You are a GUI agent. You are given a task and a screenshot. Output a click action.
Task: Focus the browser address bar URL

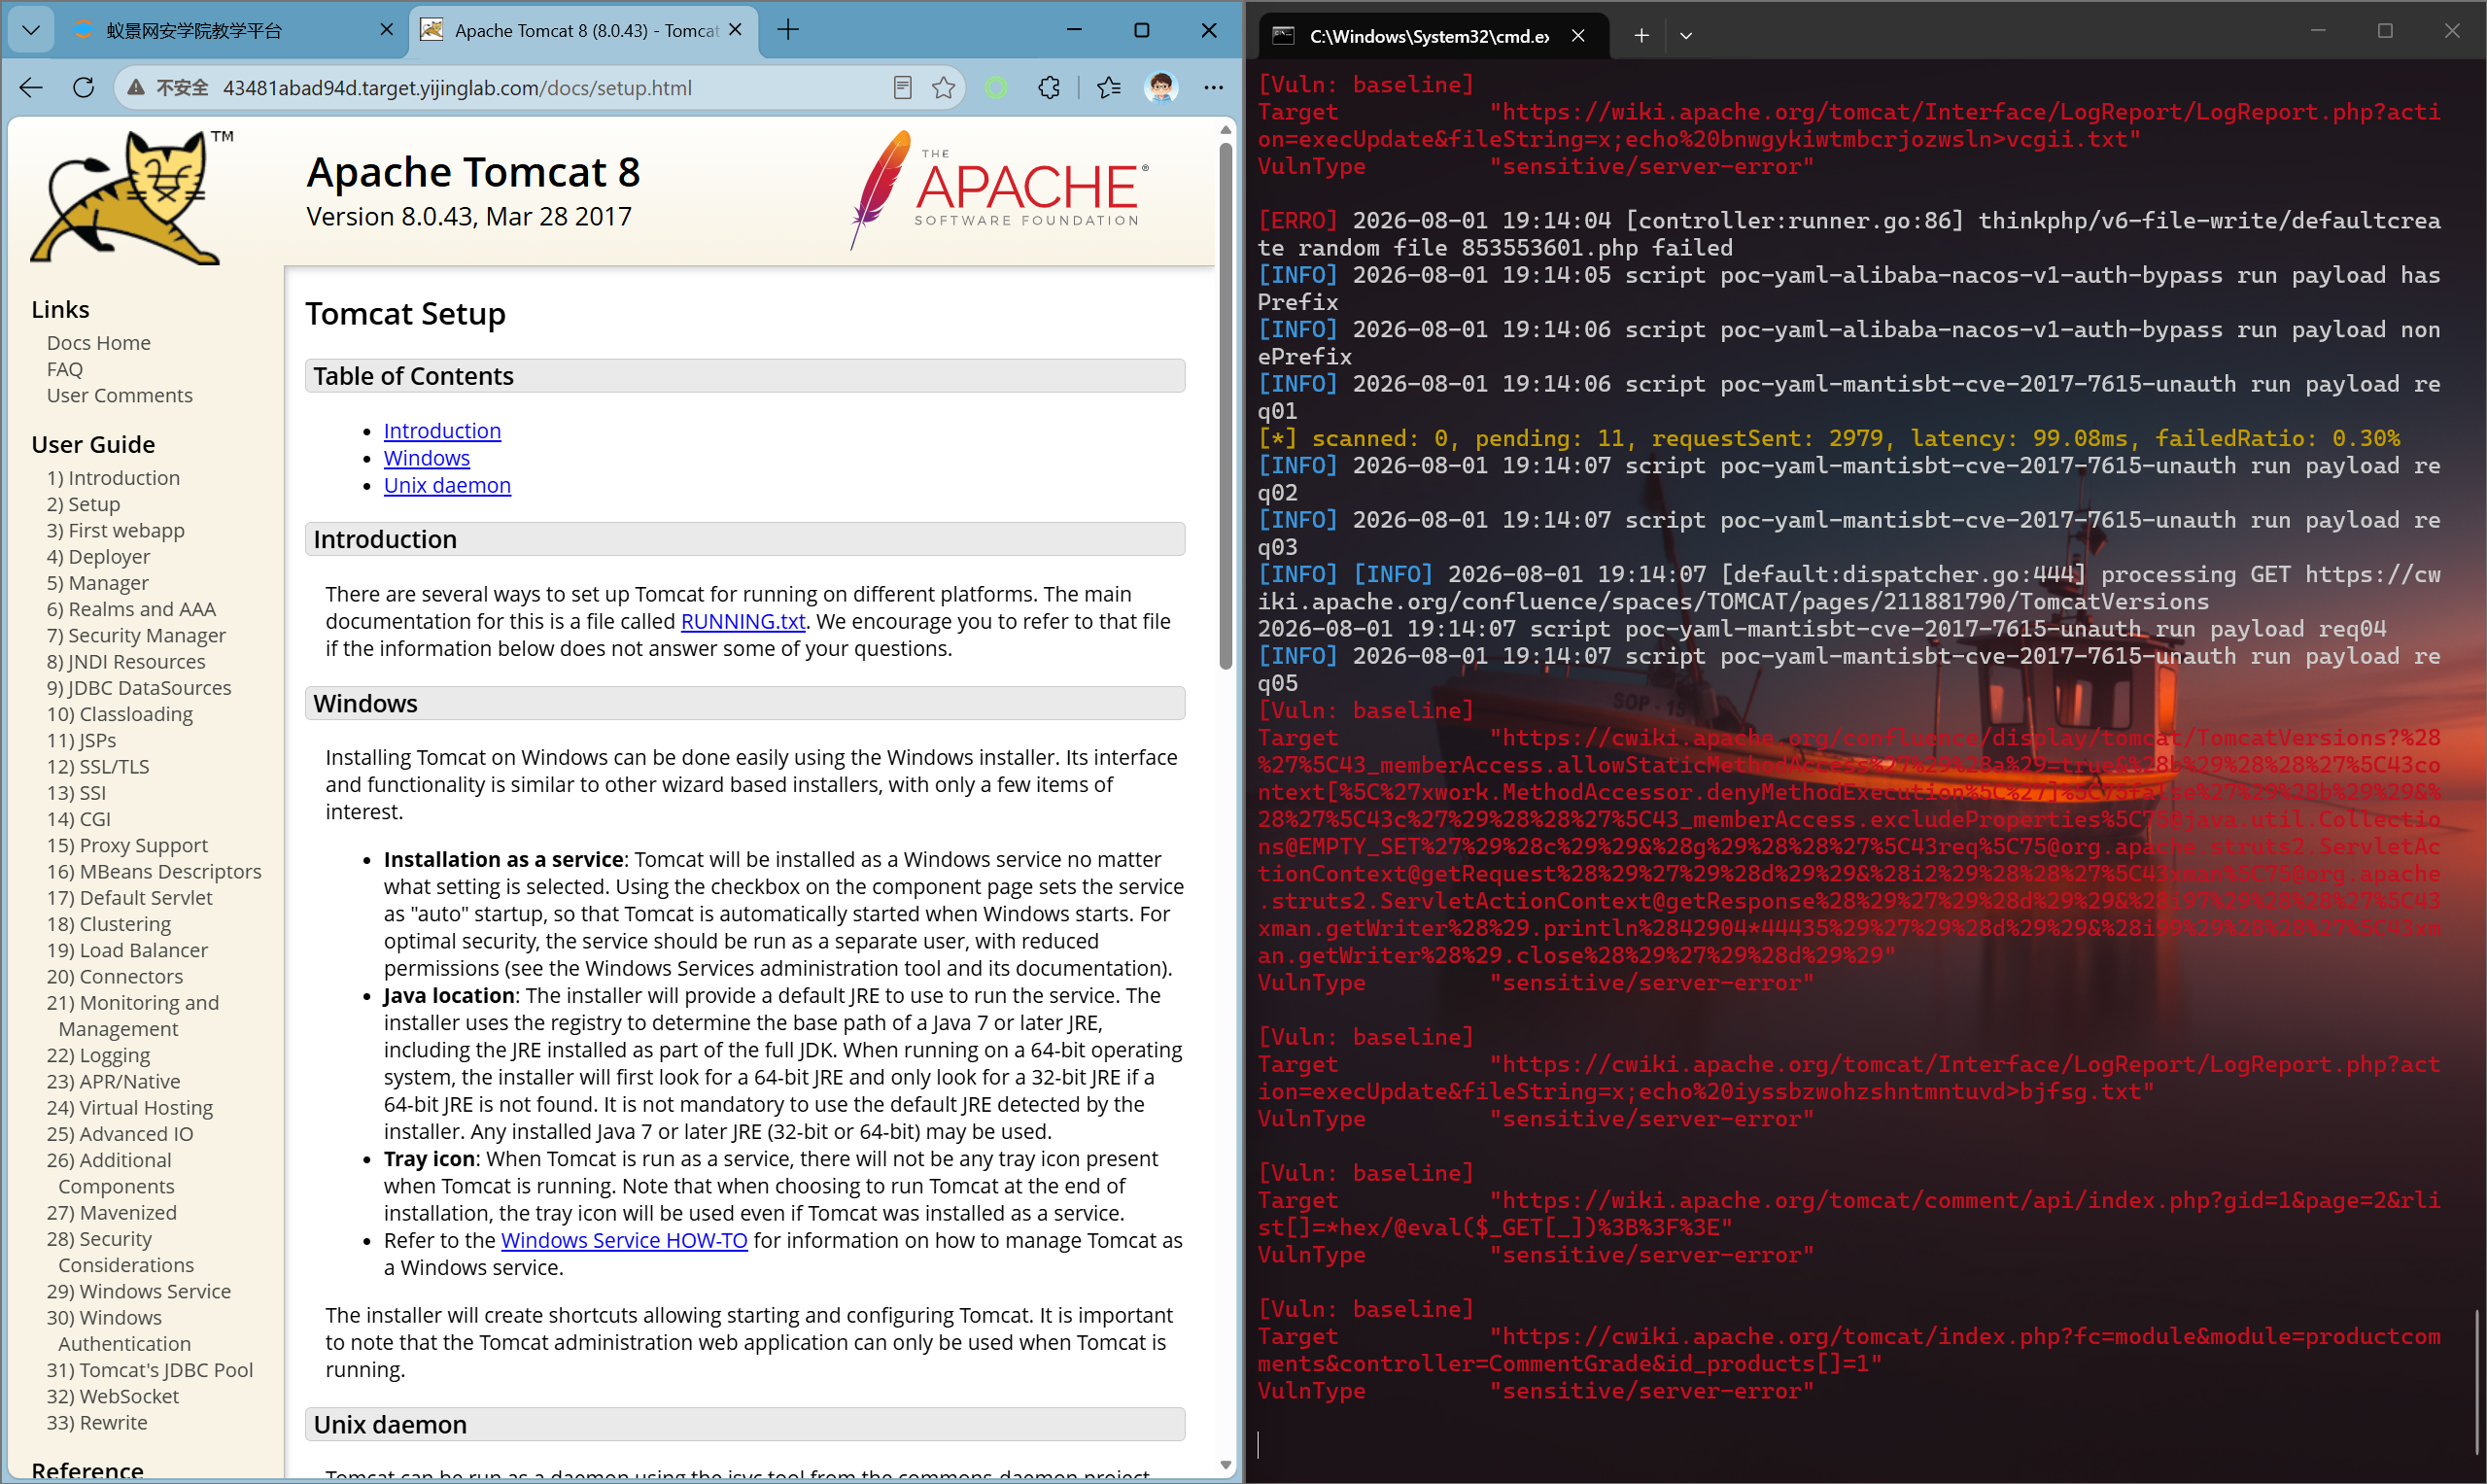457,88
